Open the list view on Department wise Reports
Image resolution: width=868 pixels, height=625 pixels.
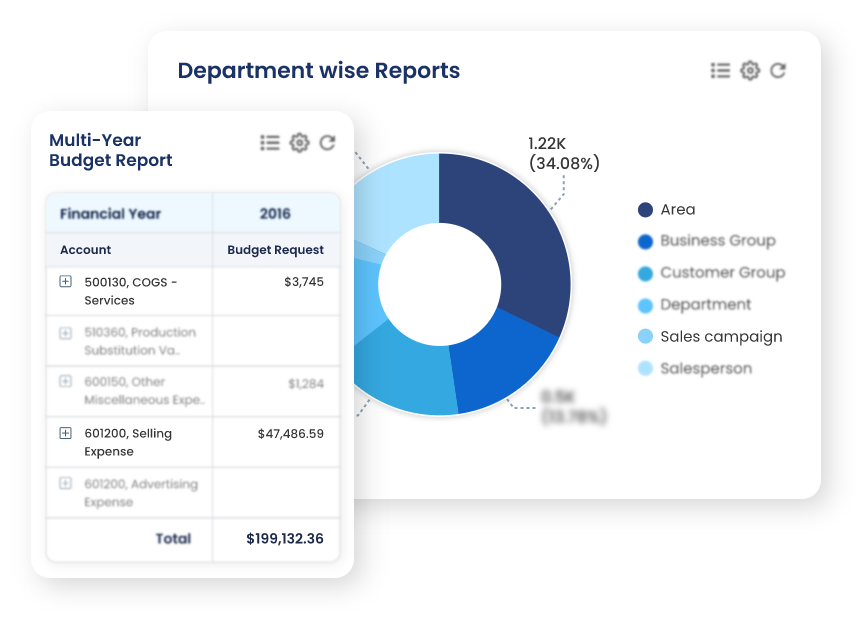pyautogui.click(x=720, y=70)
